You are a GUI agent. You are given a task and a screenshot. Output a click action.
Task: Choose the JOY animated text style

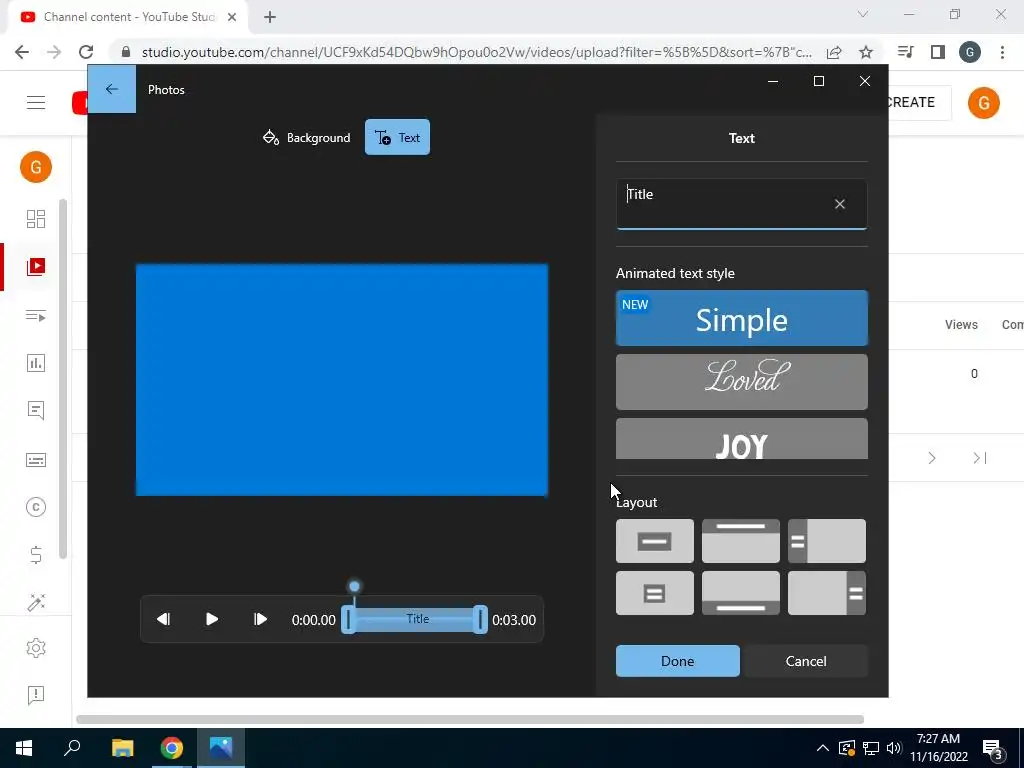coord(741,439)
